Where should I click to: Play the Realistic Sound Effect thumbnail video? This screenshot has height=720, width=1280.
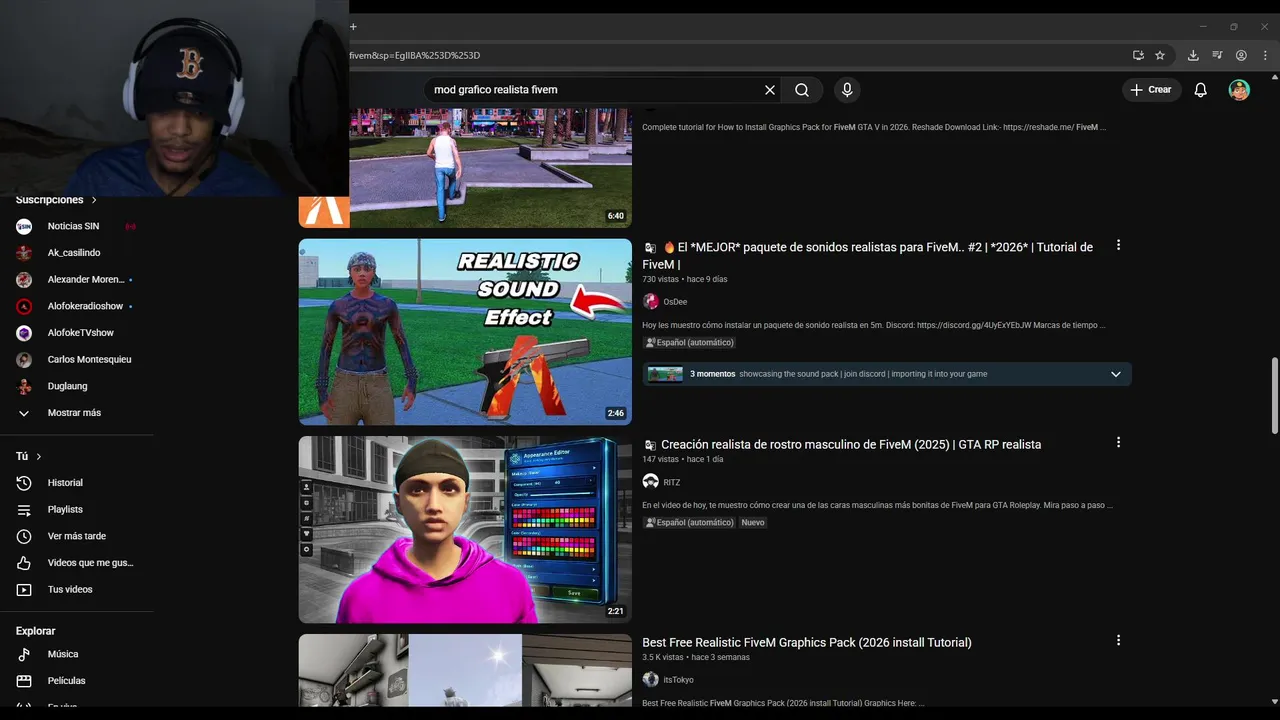pyautogui.click(x=465, y=332)
